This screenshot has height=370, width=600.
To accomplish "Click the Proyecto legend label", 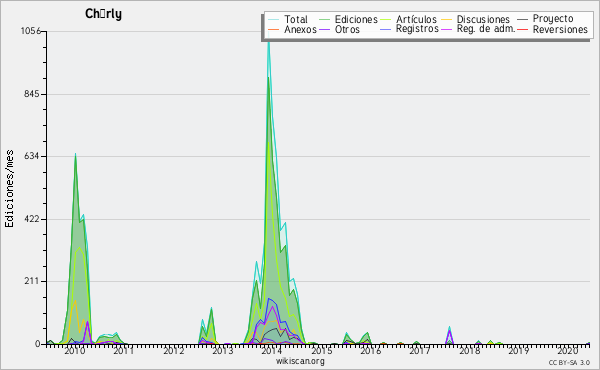I will point(553,19).
